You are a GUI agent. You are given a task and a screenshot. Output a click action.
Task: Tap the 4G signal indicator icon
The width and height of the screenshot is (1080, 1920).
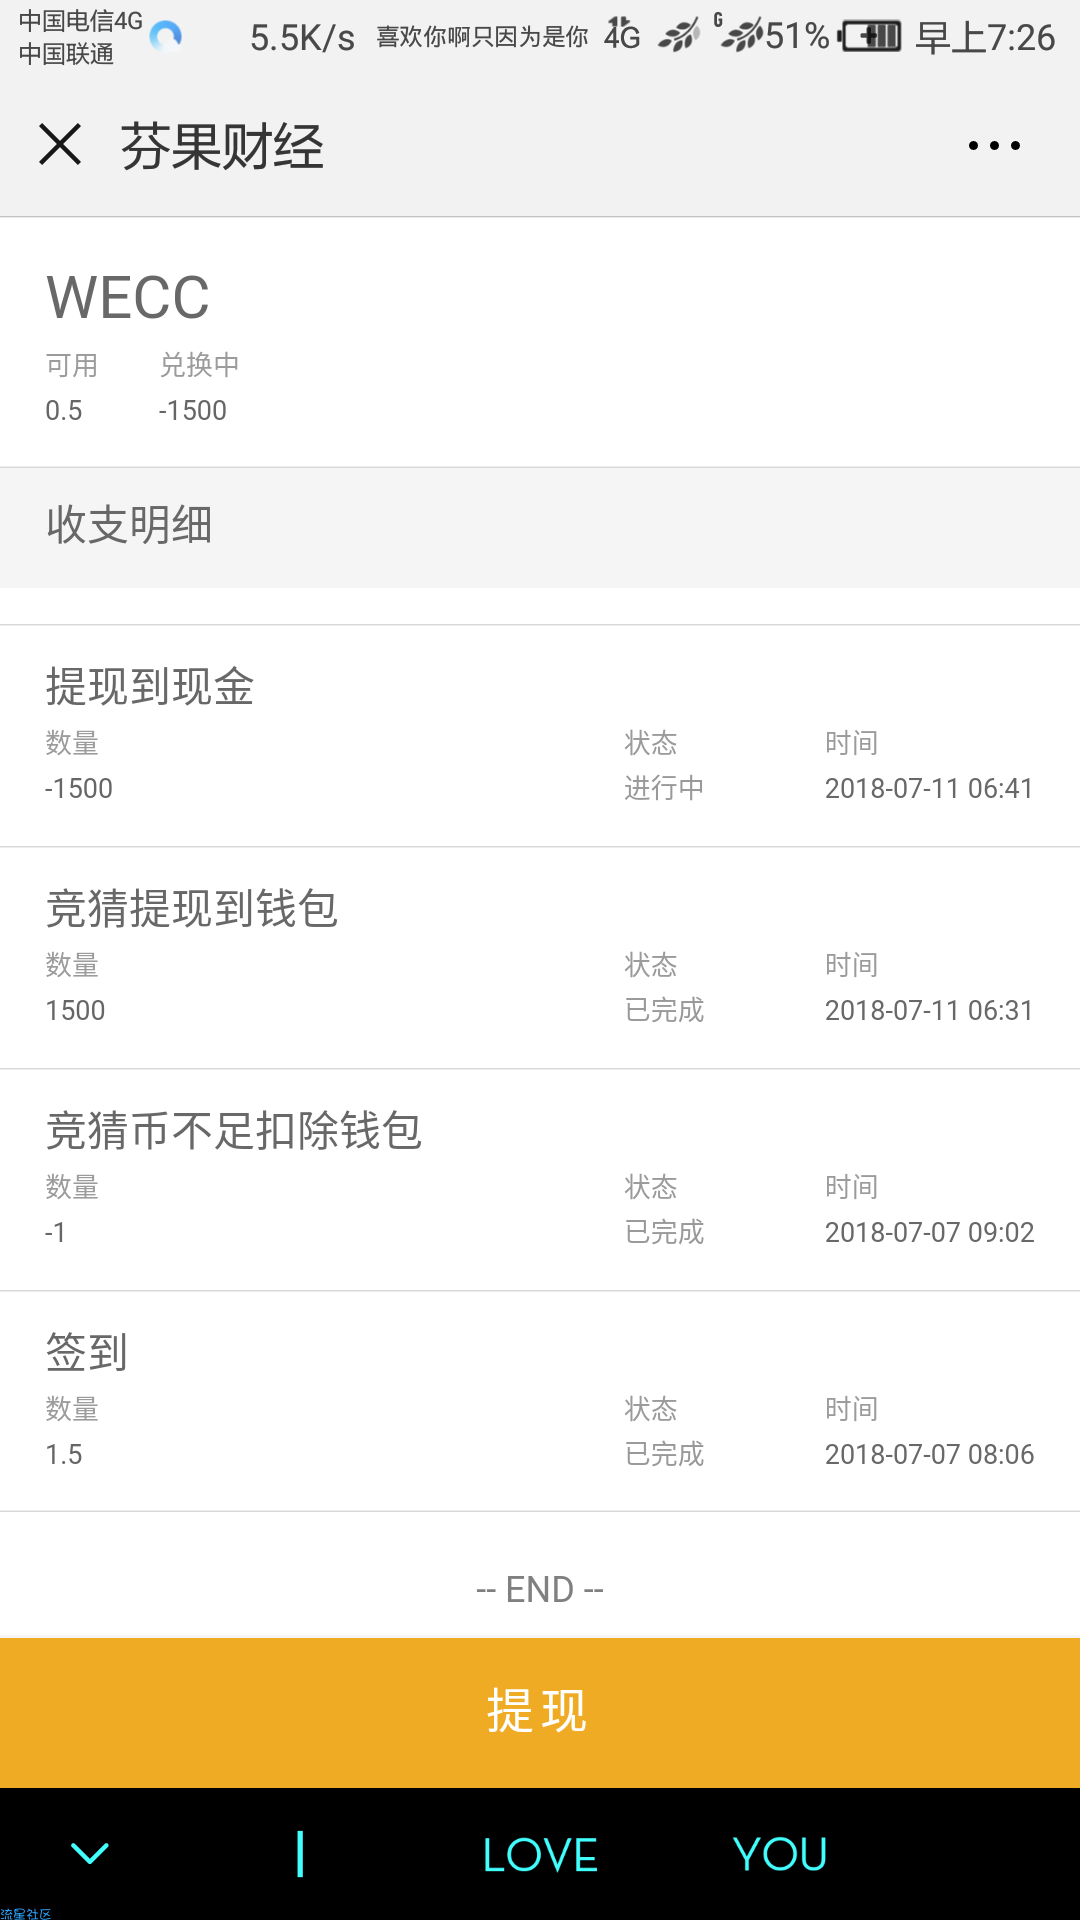point(622,35)
